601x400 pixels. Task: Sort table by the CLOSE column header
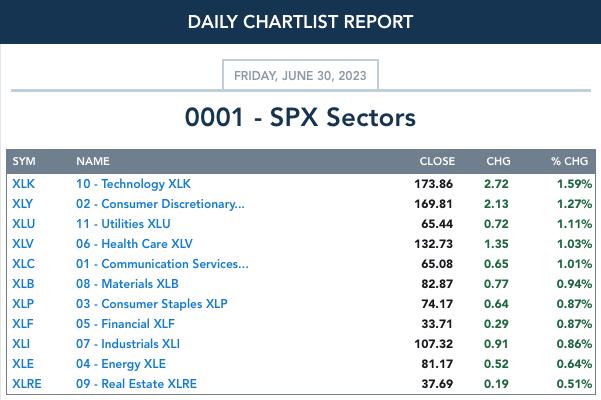[437, 161]
